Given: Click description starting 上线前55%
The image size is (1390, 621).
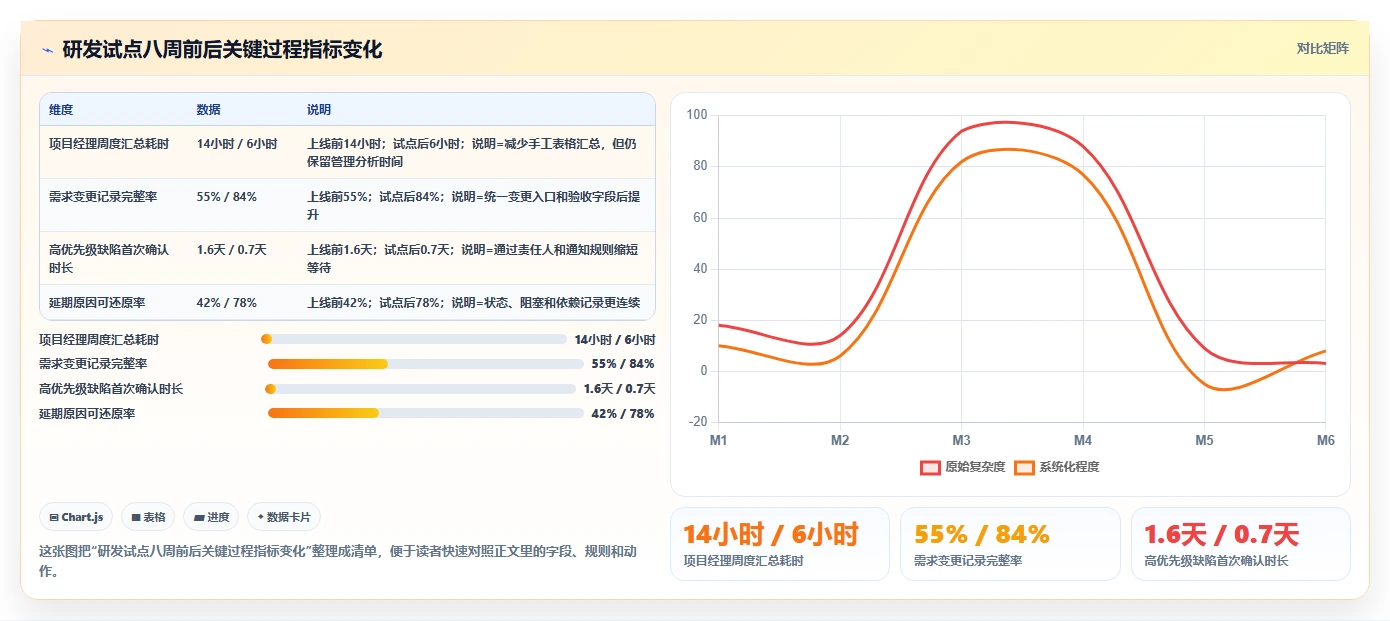Looking at the screenshot, I should (474, 205).
